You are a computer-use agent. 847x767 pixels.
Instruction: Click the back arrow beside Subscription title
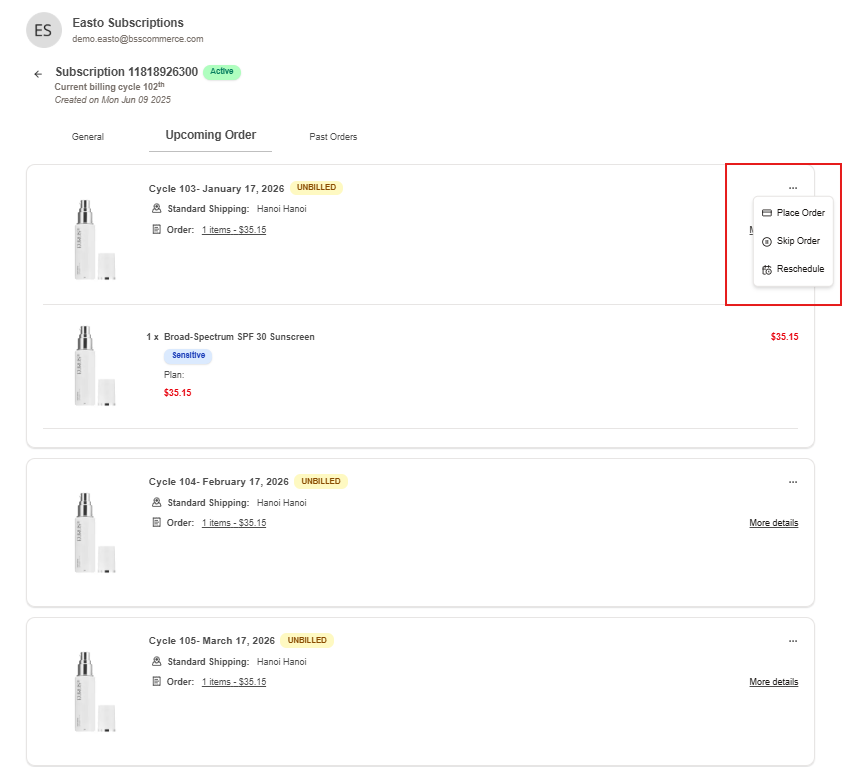[38, 74]
